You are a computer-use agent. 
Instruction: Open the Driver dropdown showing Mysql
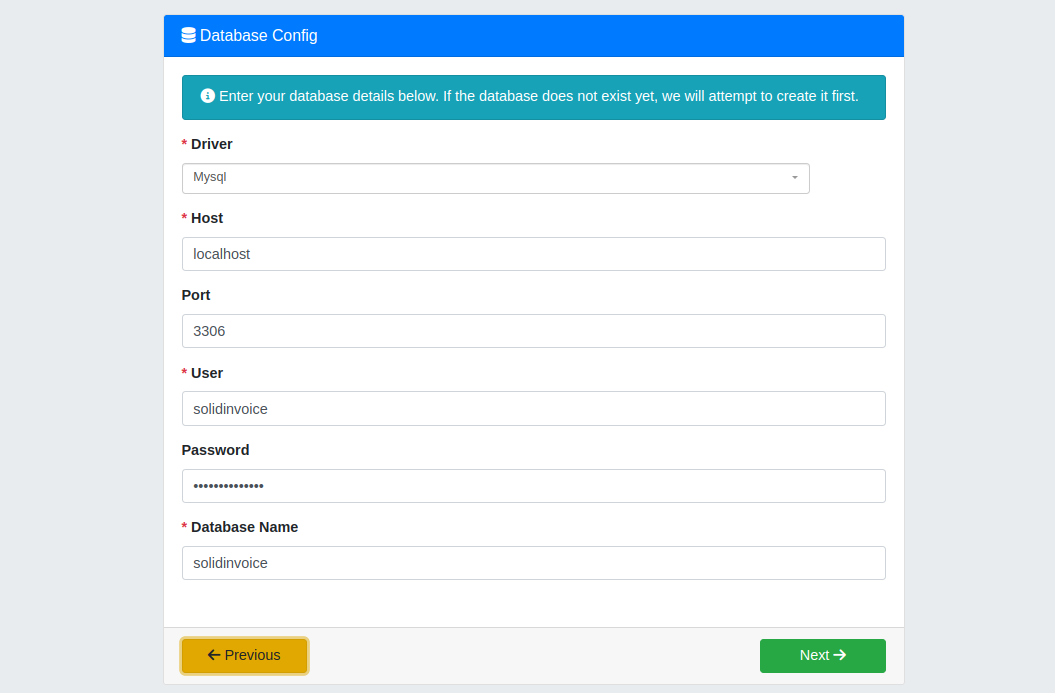click(x=495, y=178)
